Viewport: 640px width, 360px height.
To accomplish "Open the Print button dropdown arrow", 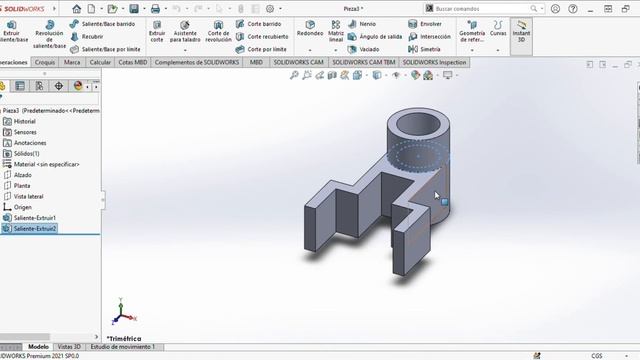I will (x=165, y=9).
